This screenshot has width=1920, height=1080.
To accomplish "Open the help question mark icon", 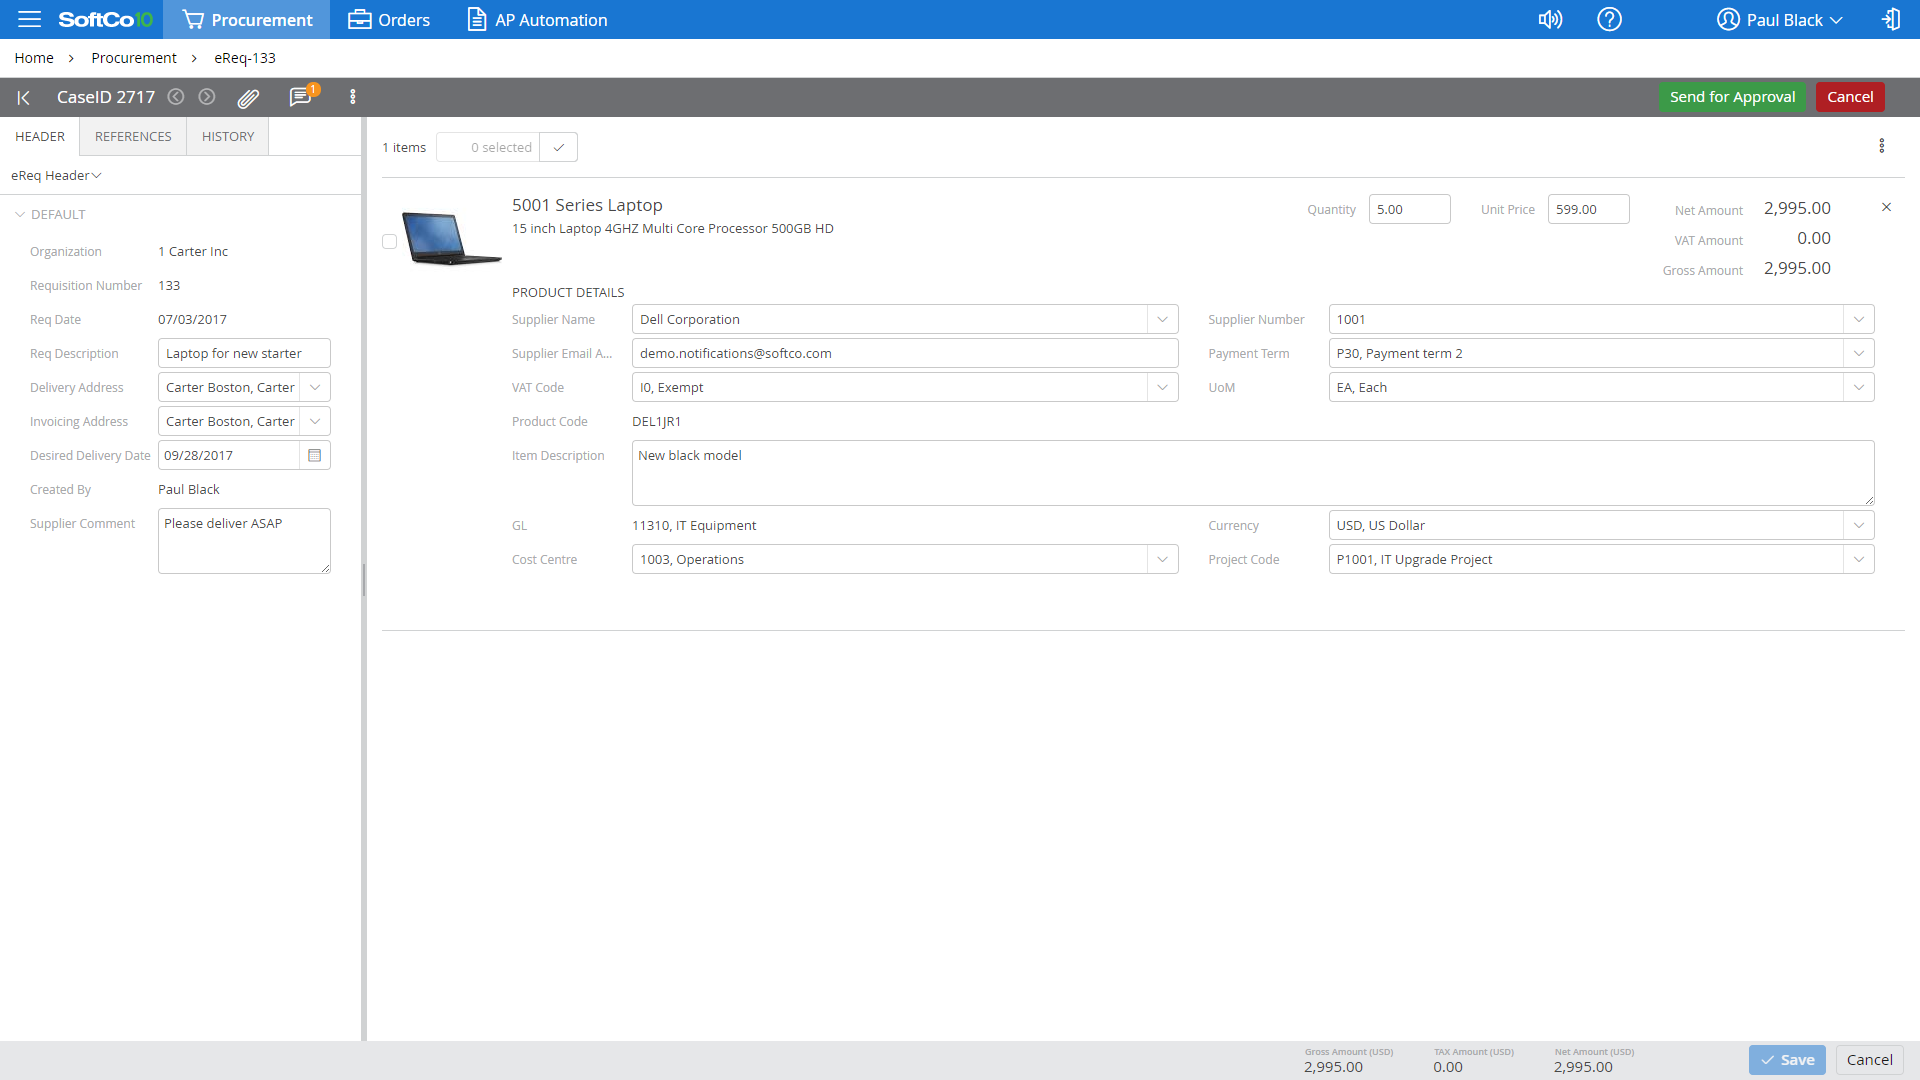I will click(1609, 19).
